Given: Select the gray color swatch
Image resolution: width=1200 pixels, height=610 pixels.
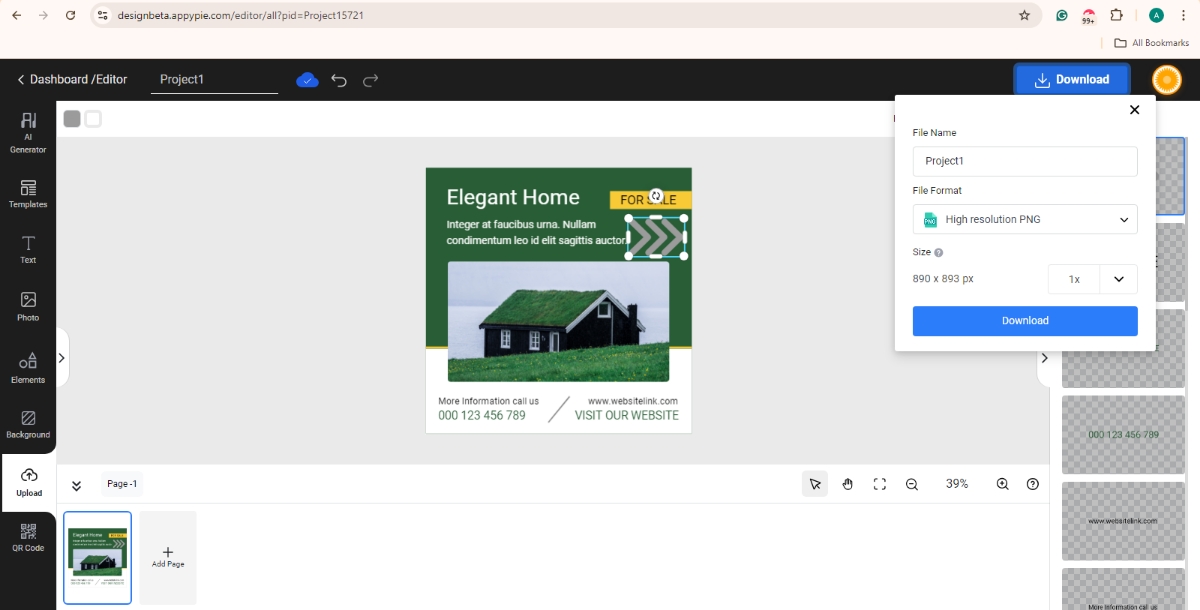Looking at the screenshot, I should coord(71,118).
